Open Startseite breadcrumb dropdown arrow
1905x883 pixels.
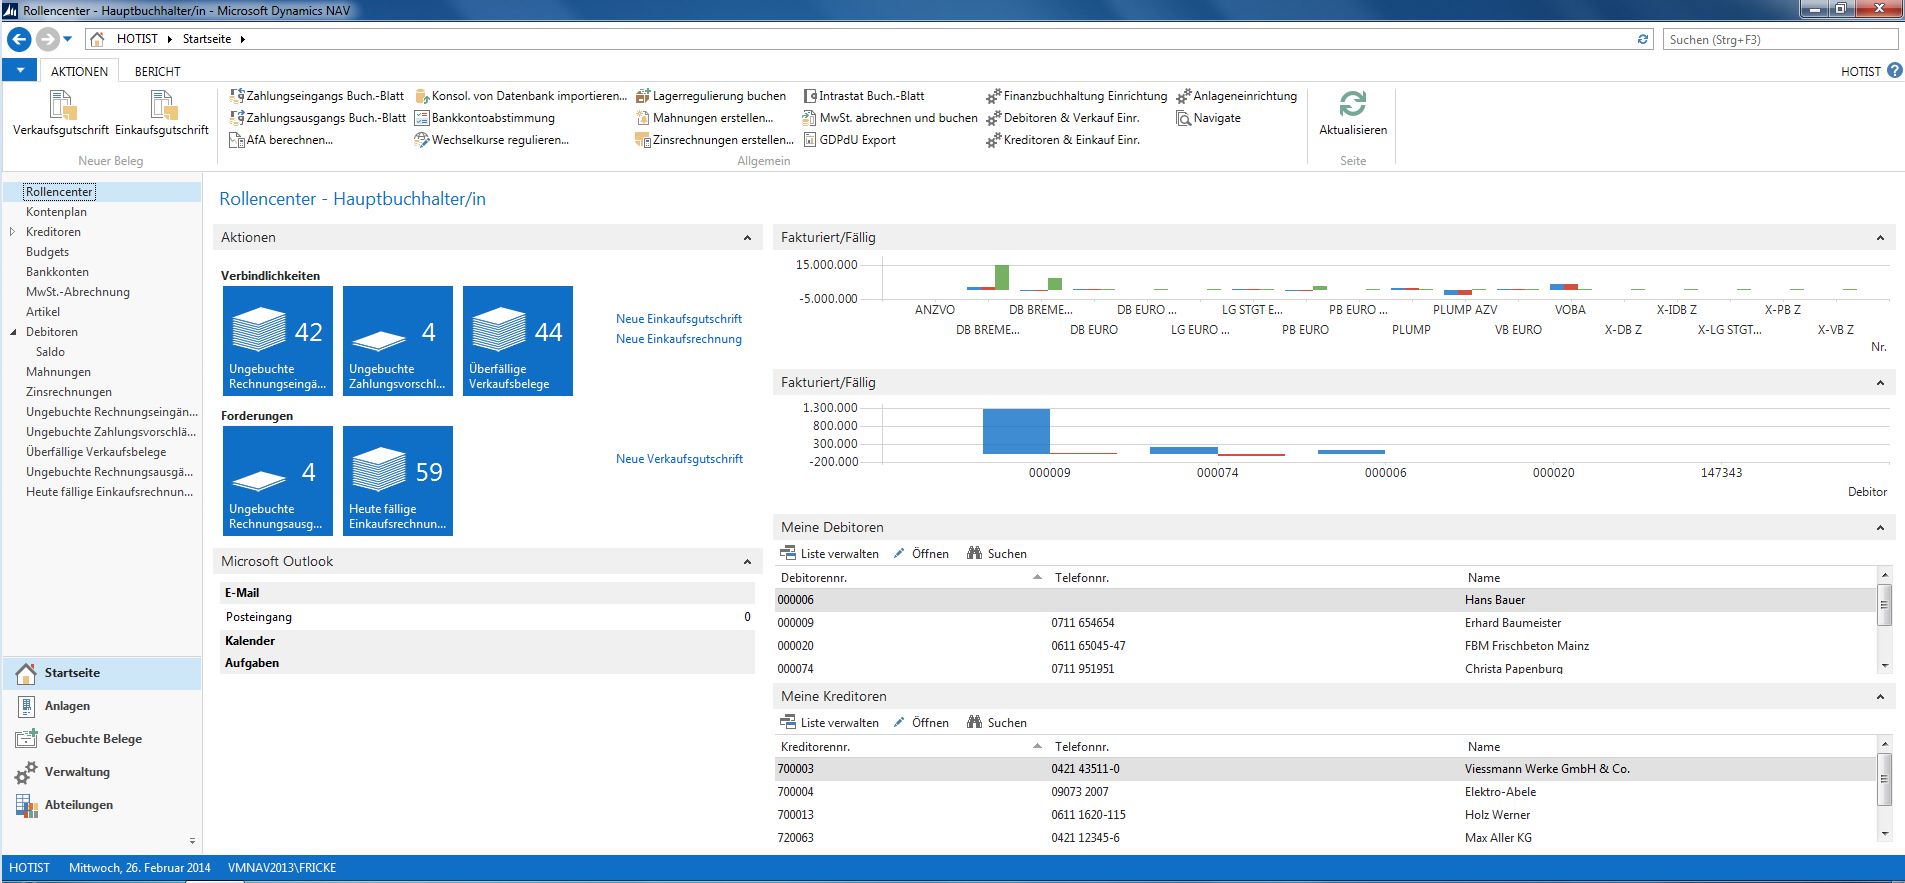click(x=243, y=39)
